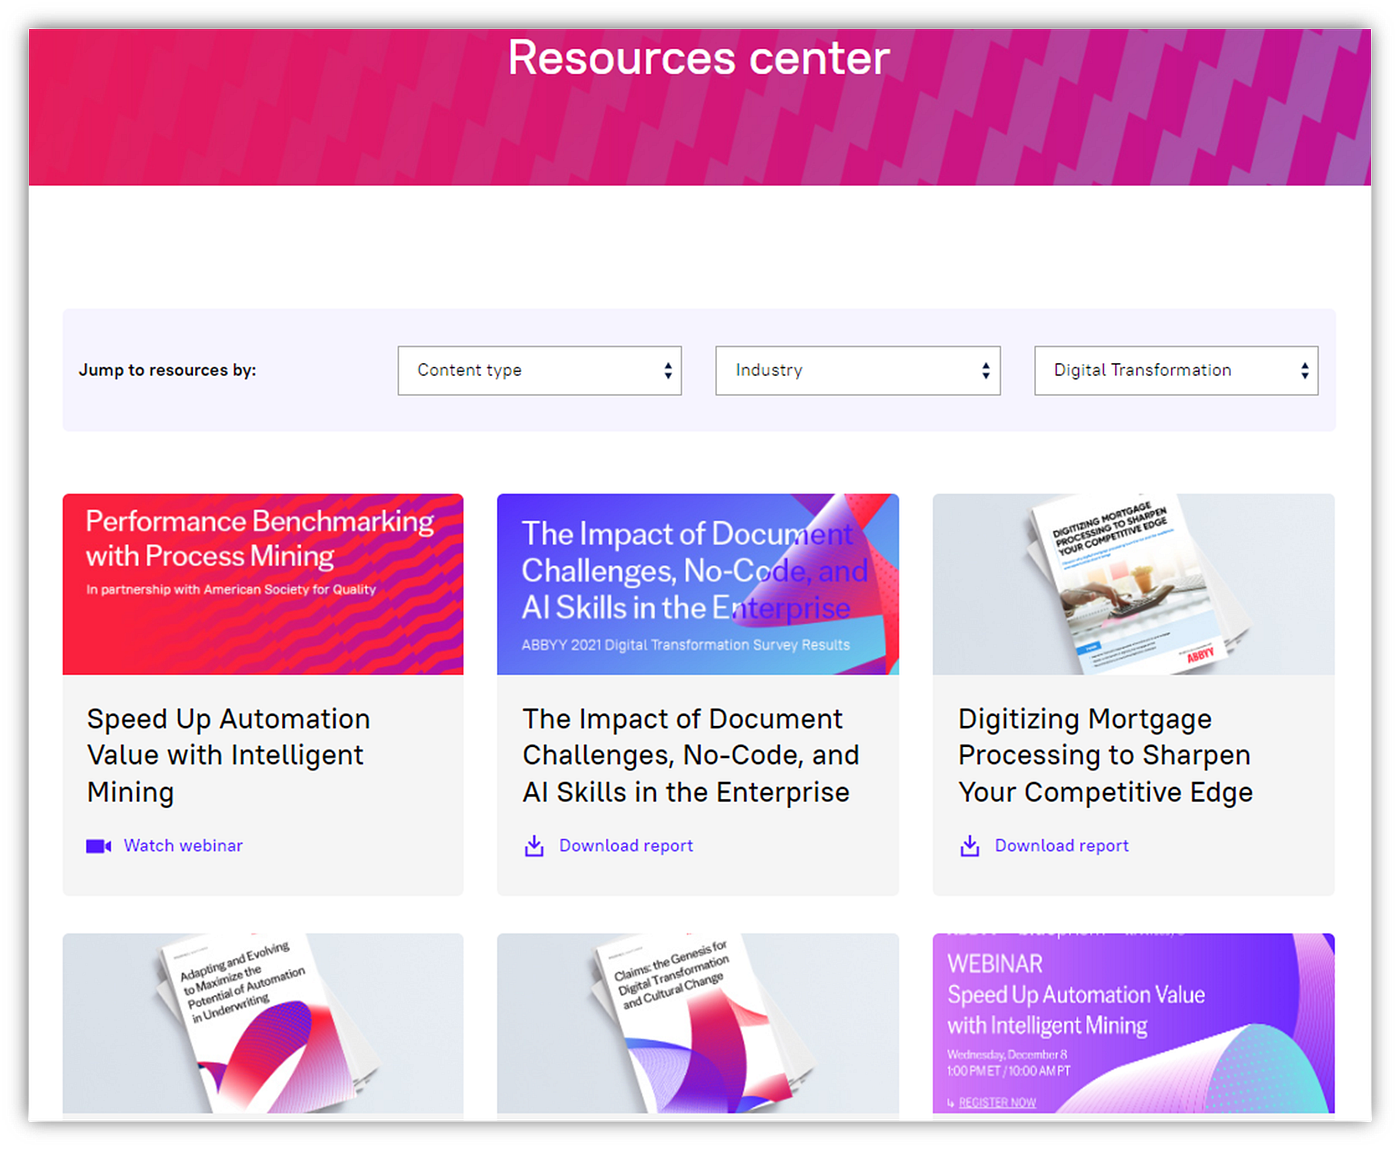Image resolution: width=1400 pixels, height=1150 pixels.
Task: Open the Industry dropdown
Action: pyautogui.click(x=857, y=370)
